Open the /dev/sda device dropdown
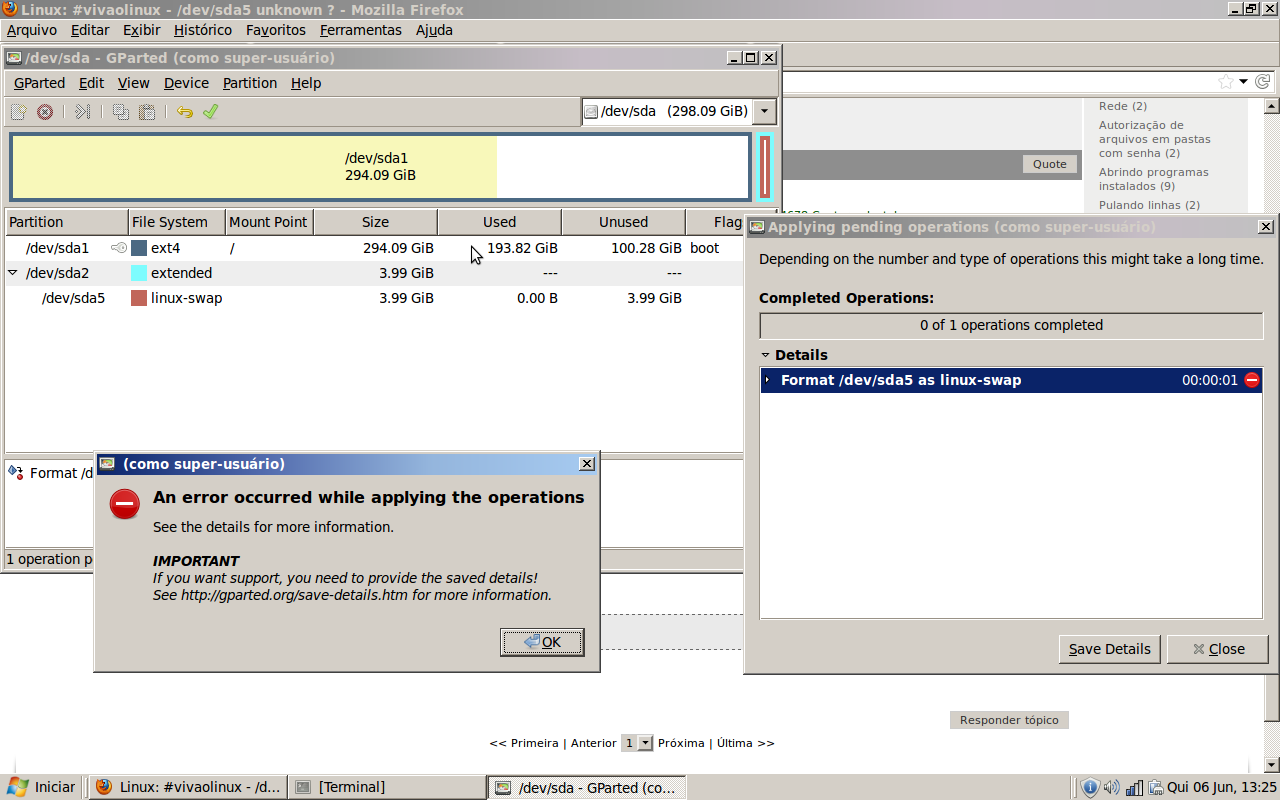Viewport: 1280px width, 800px height. pos(765,111)
